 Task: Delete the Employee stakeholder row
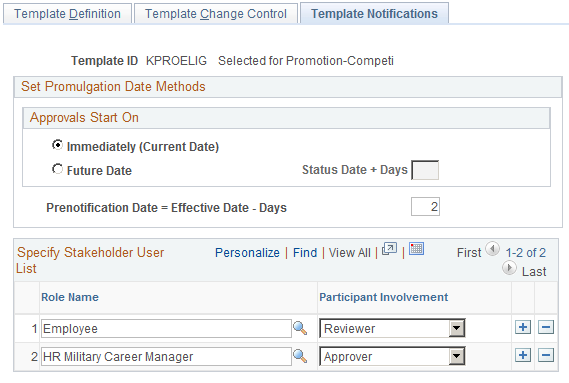coord(546,327)
